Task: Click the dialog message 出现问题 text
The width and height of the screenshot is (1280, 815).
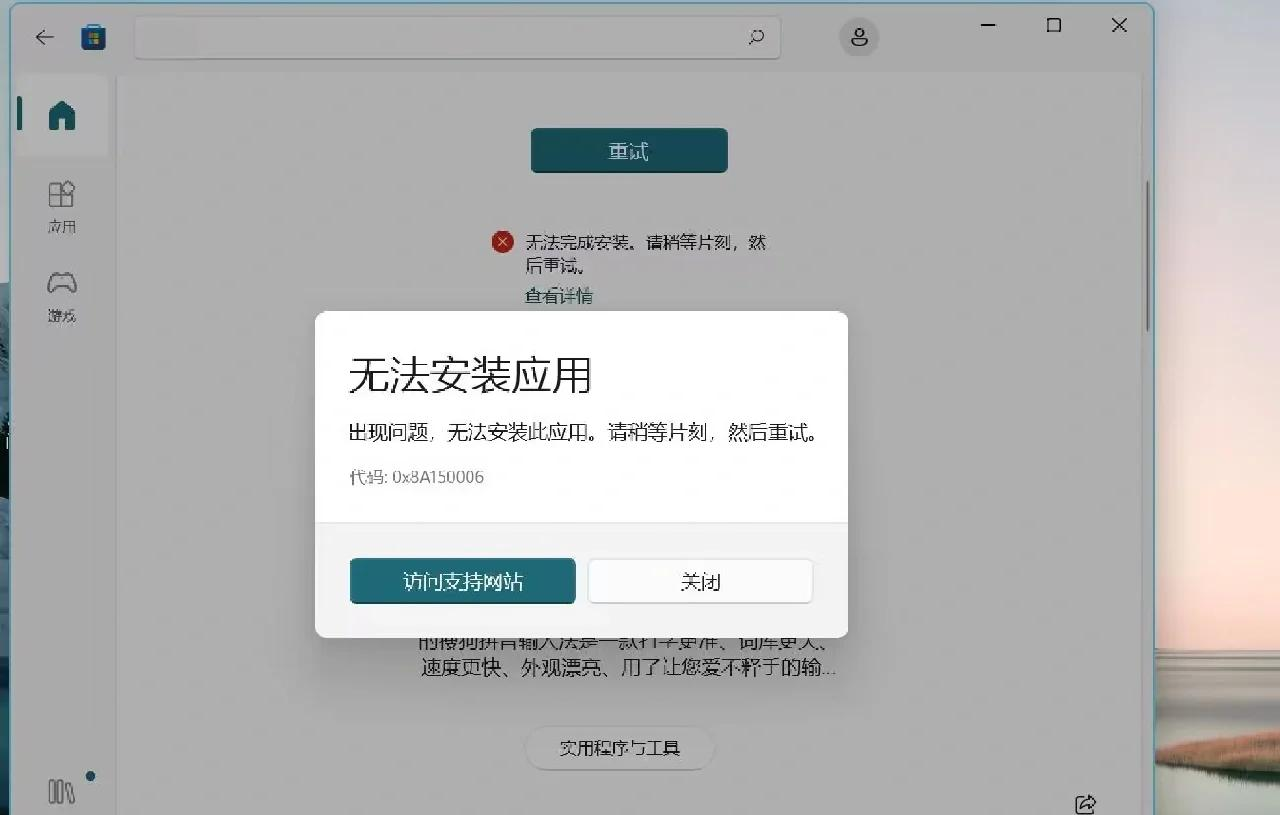Action: [583, 434]
